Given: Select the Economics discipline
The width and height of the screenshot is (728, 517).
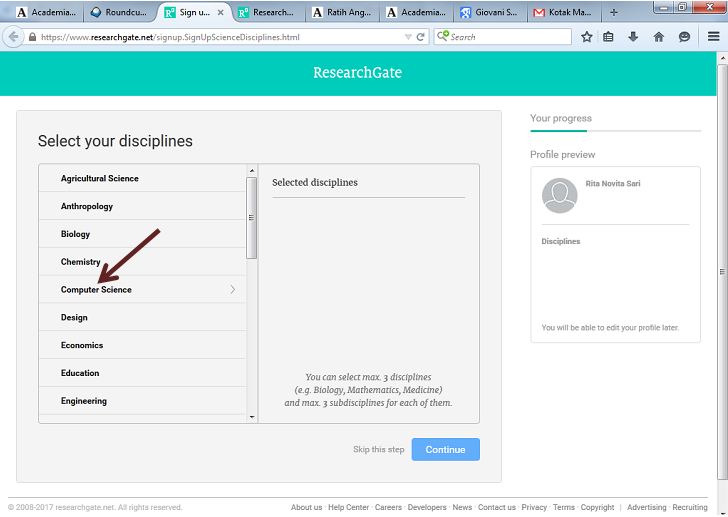Looking at the screenshot, I should (142, 345).
